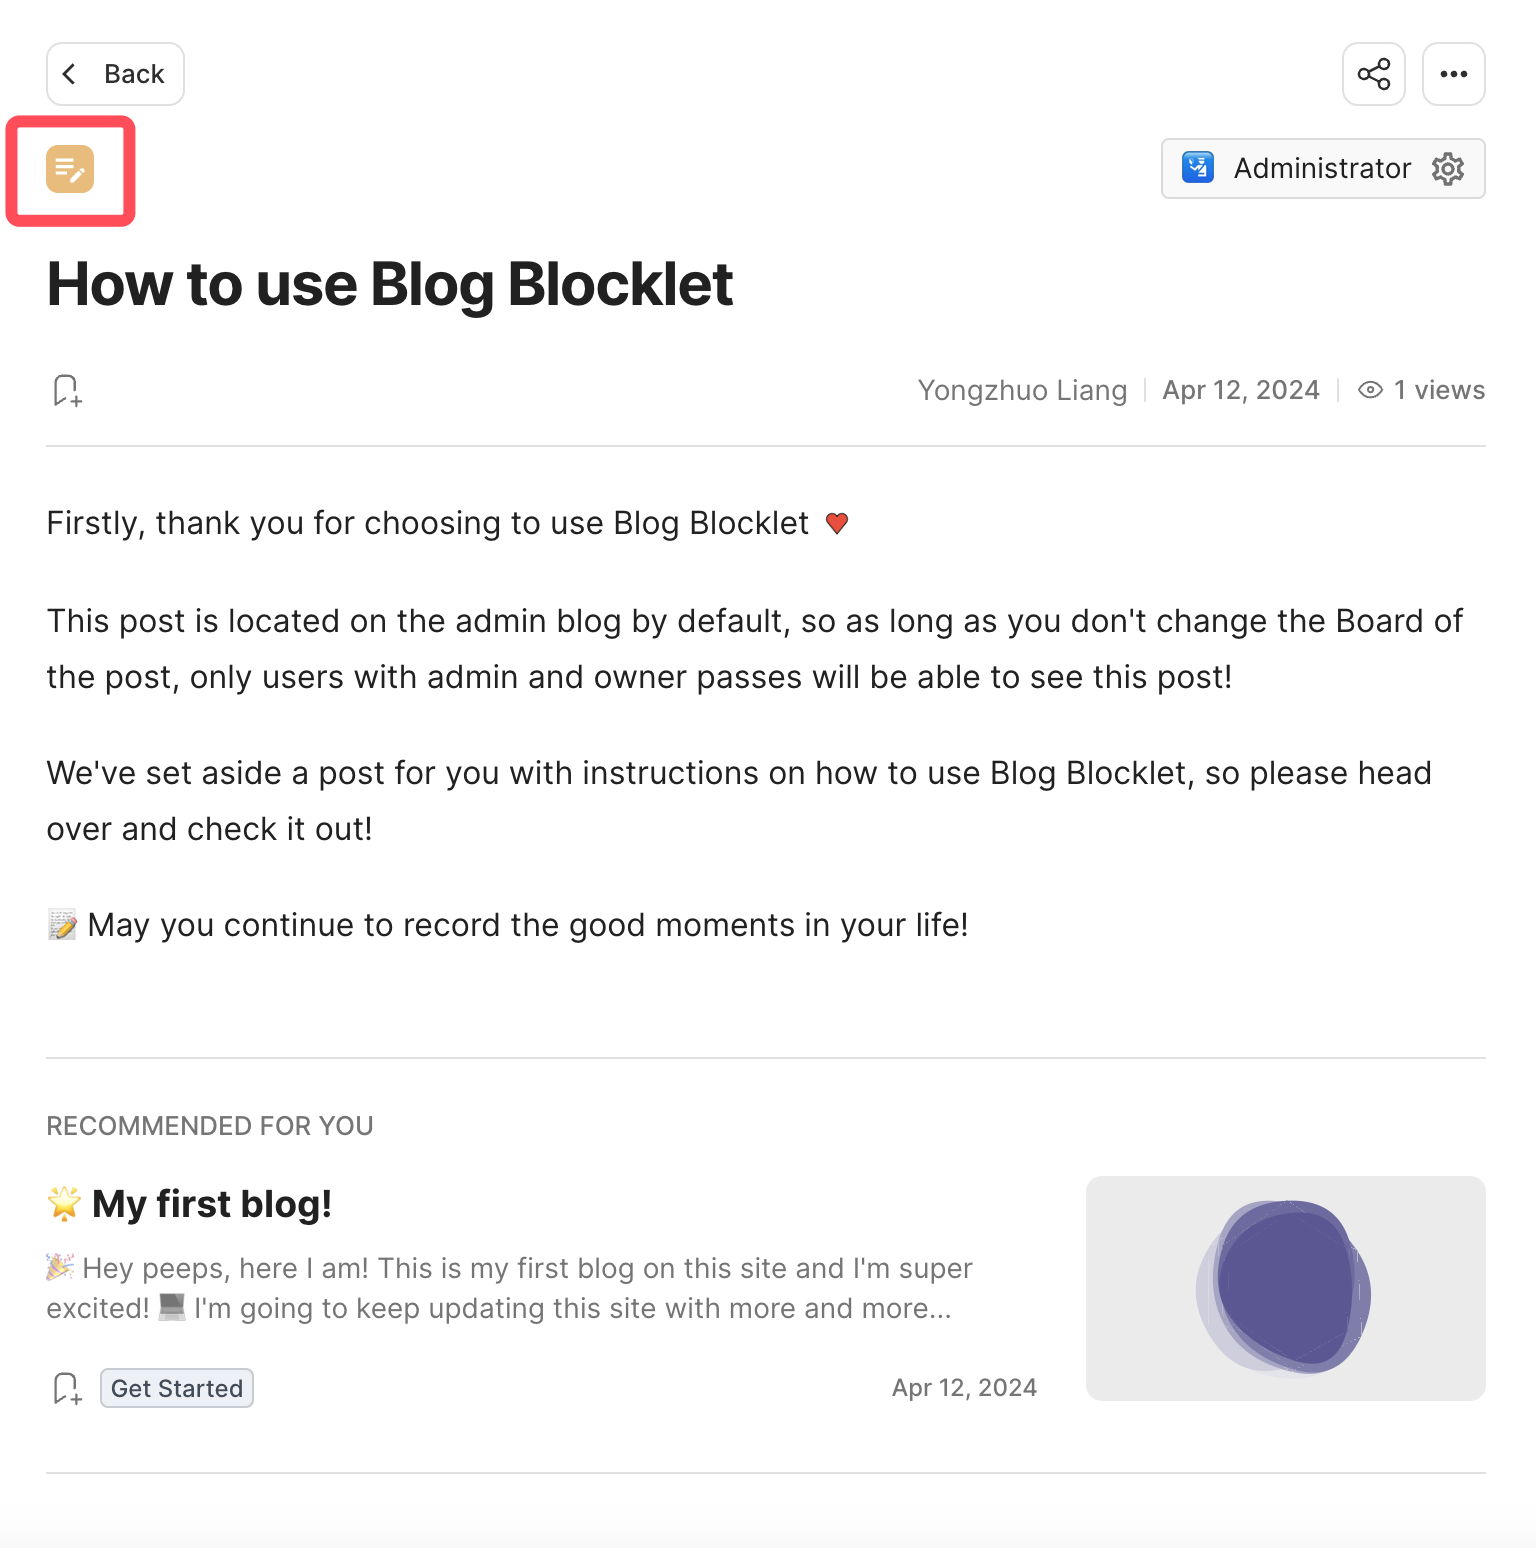Click the How to use Blog Blocklet heading

pos(390,285)
